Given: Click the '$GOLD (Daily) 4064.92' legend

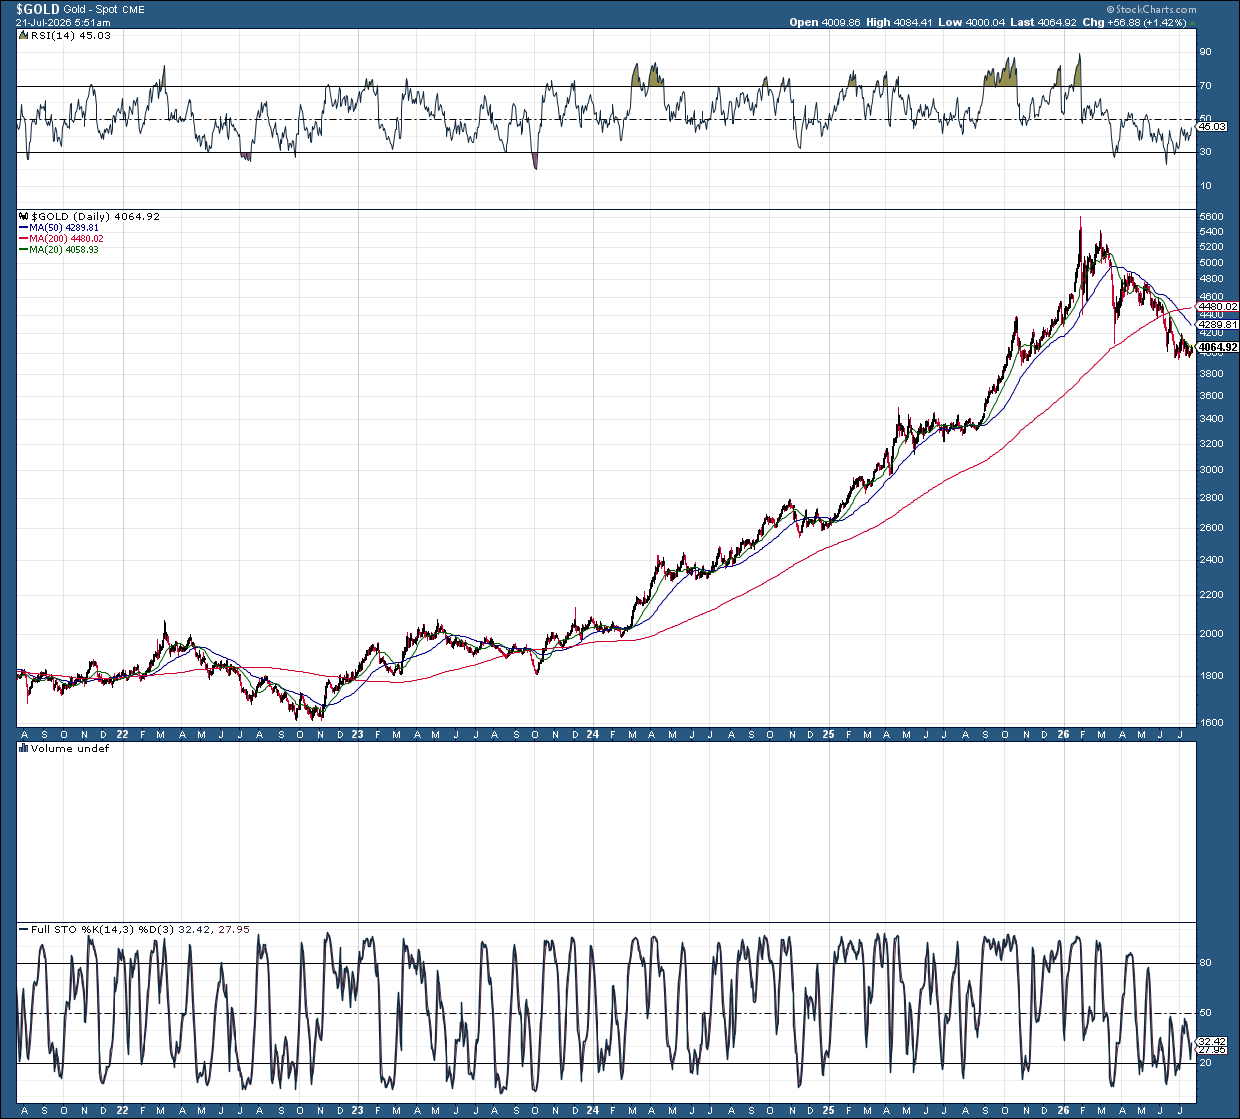Looking at the screenshot, I should click(95, 216).
